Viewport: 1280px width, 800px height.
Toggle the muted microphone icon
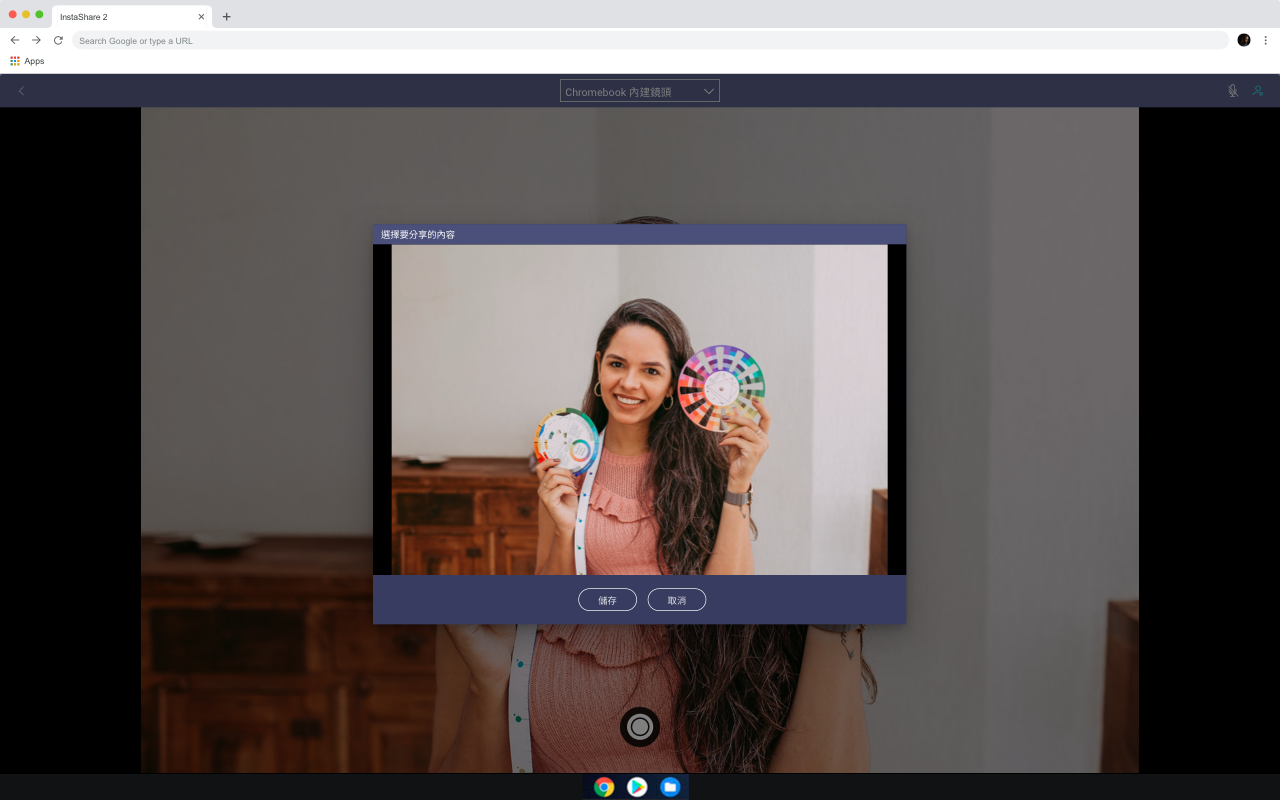pyautogui.click(x=1233, y=91)
